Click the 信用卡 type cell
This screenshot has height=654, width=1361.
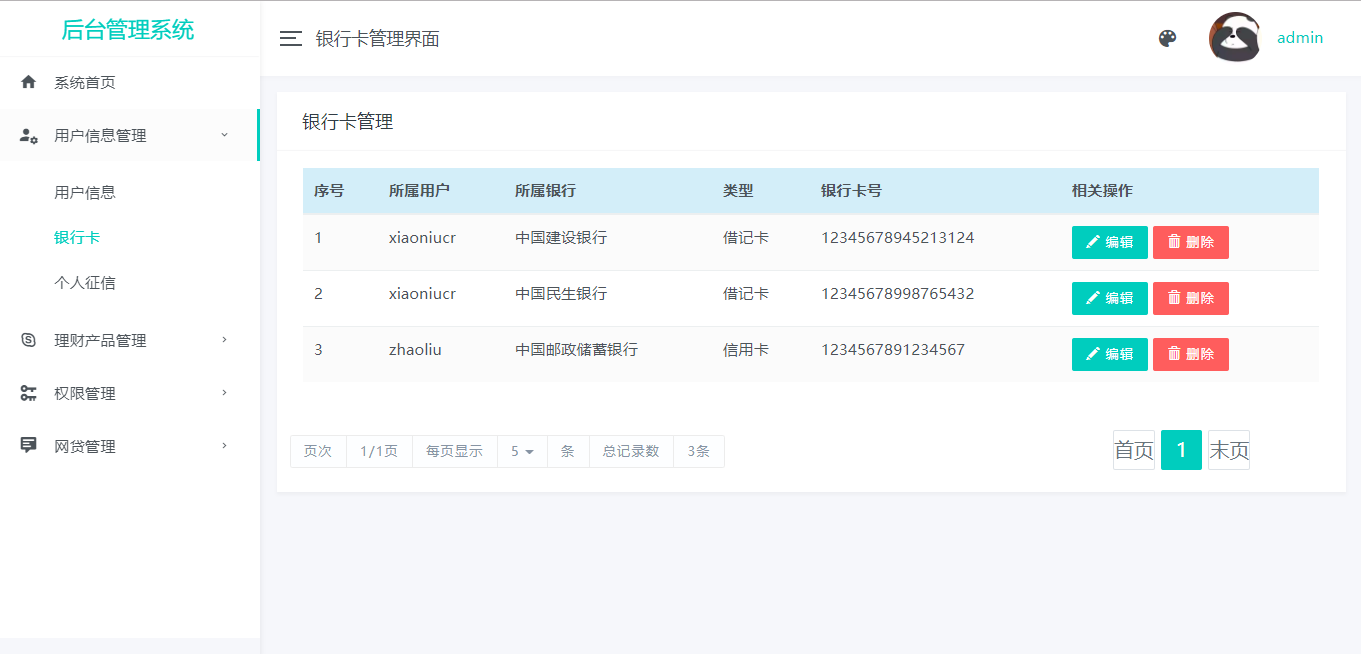[x=746, y=350]
